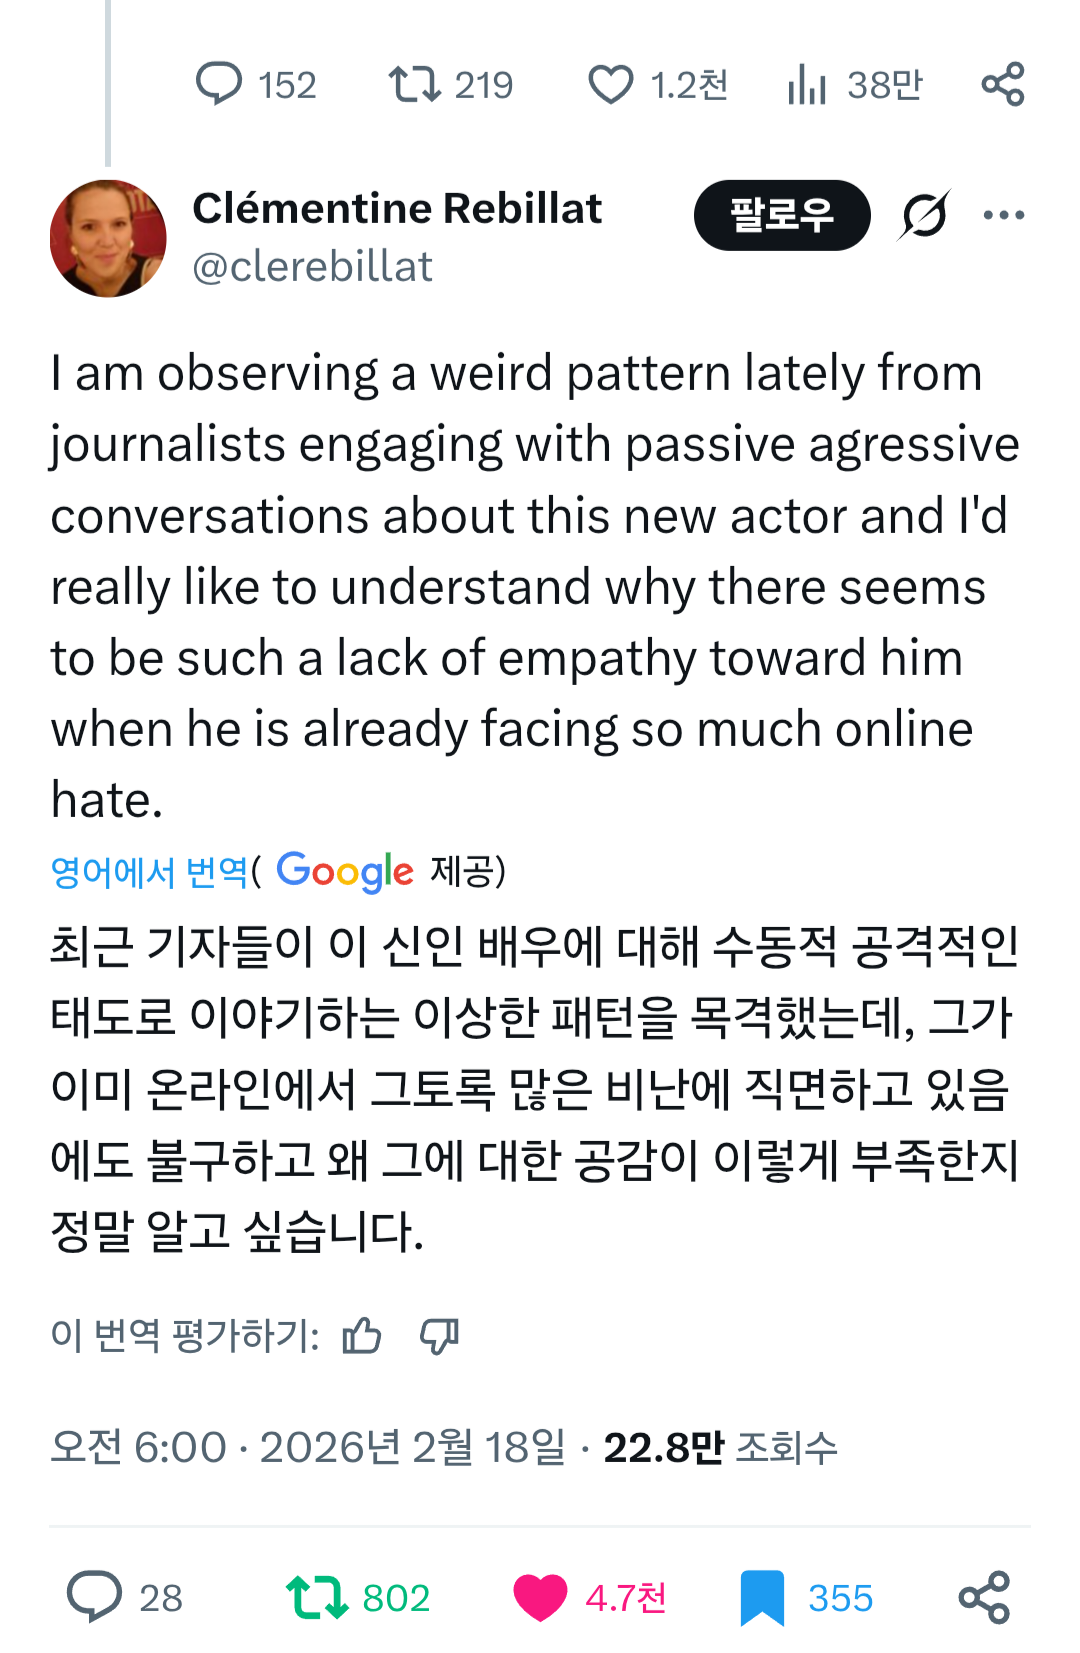Screen dimensions: 1080x1653
Task: Reply to the main post (28 replies)
Action: coord(95,1597)
